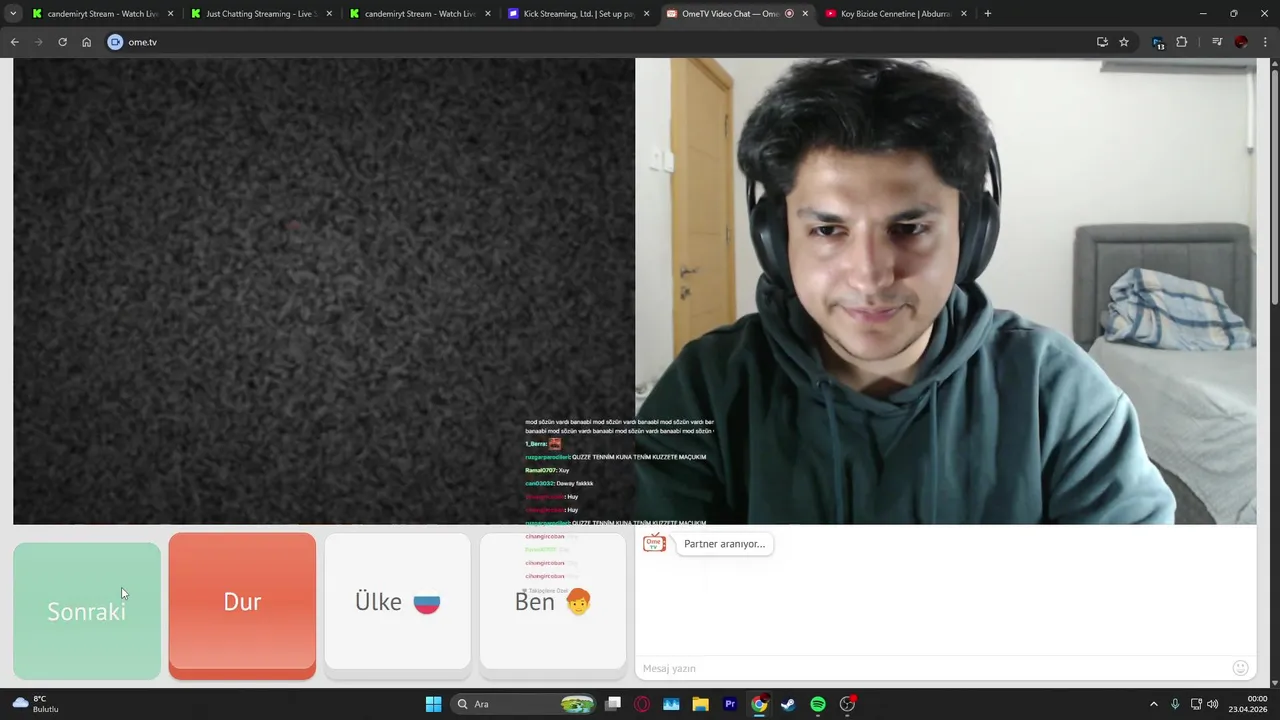Expand hidden system tray icons
The height and width of the screenshot is (720, 1280).
coord(1153,704)
